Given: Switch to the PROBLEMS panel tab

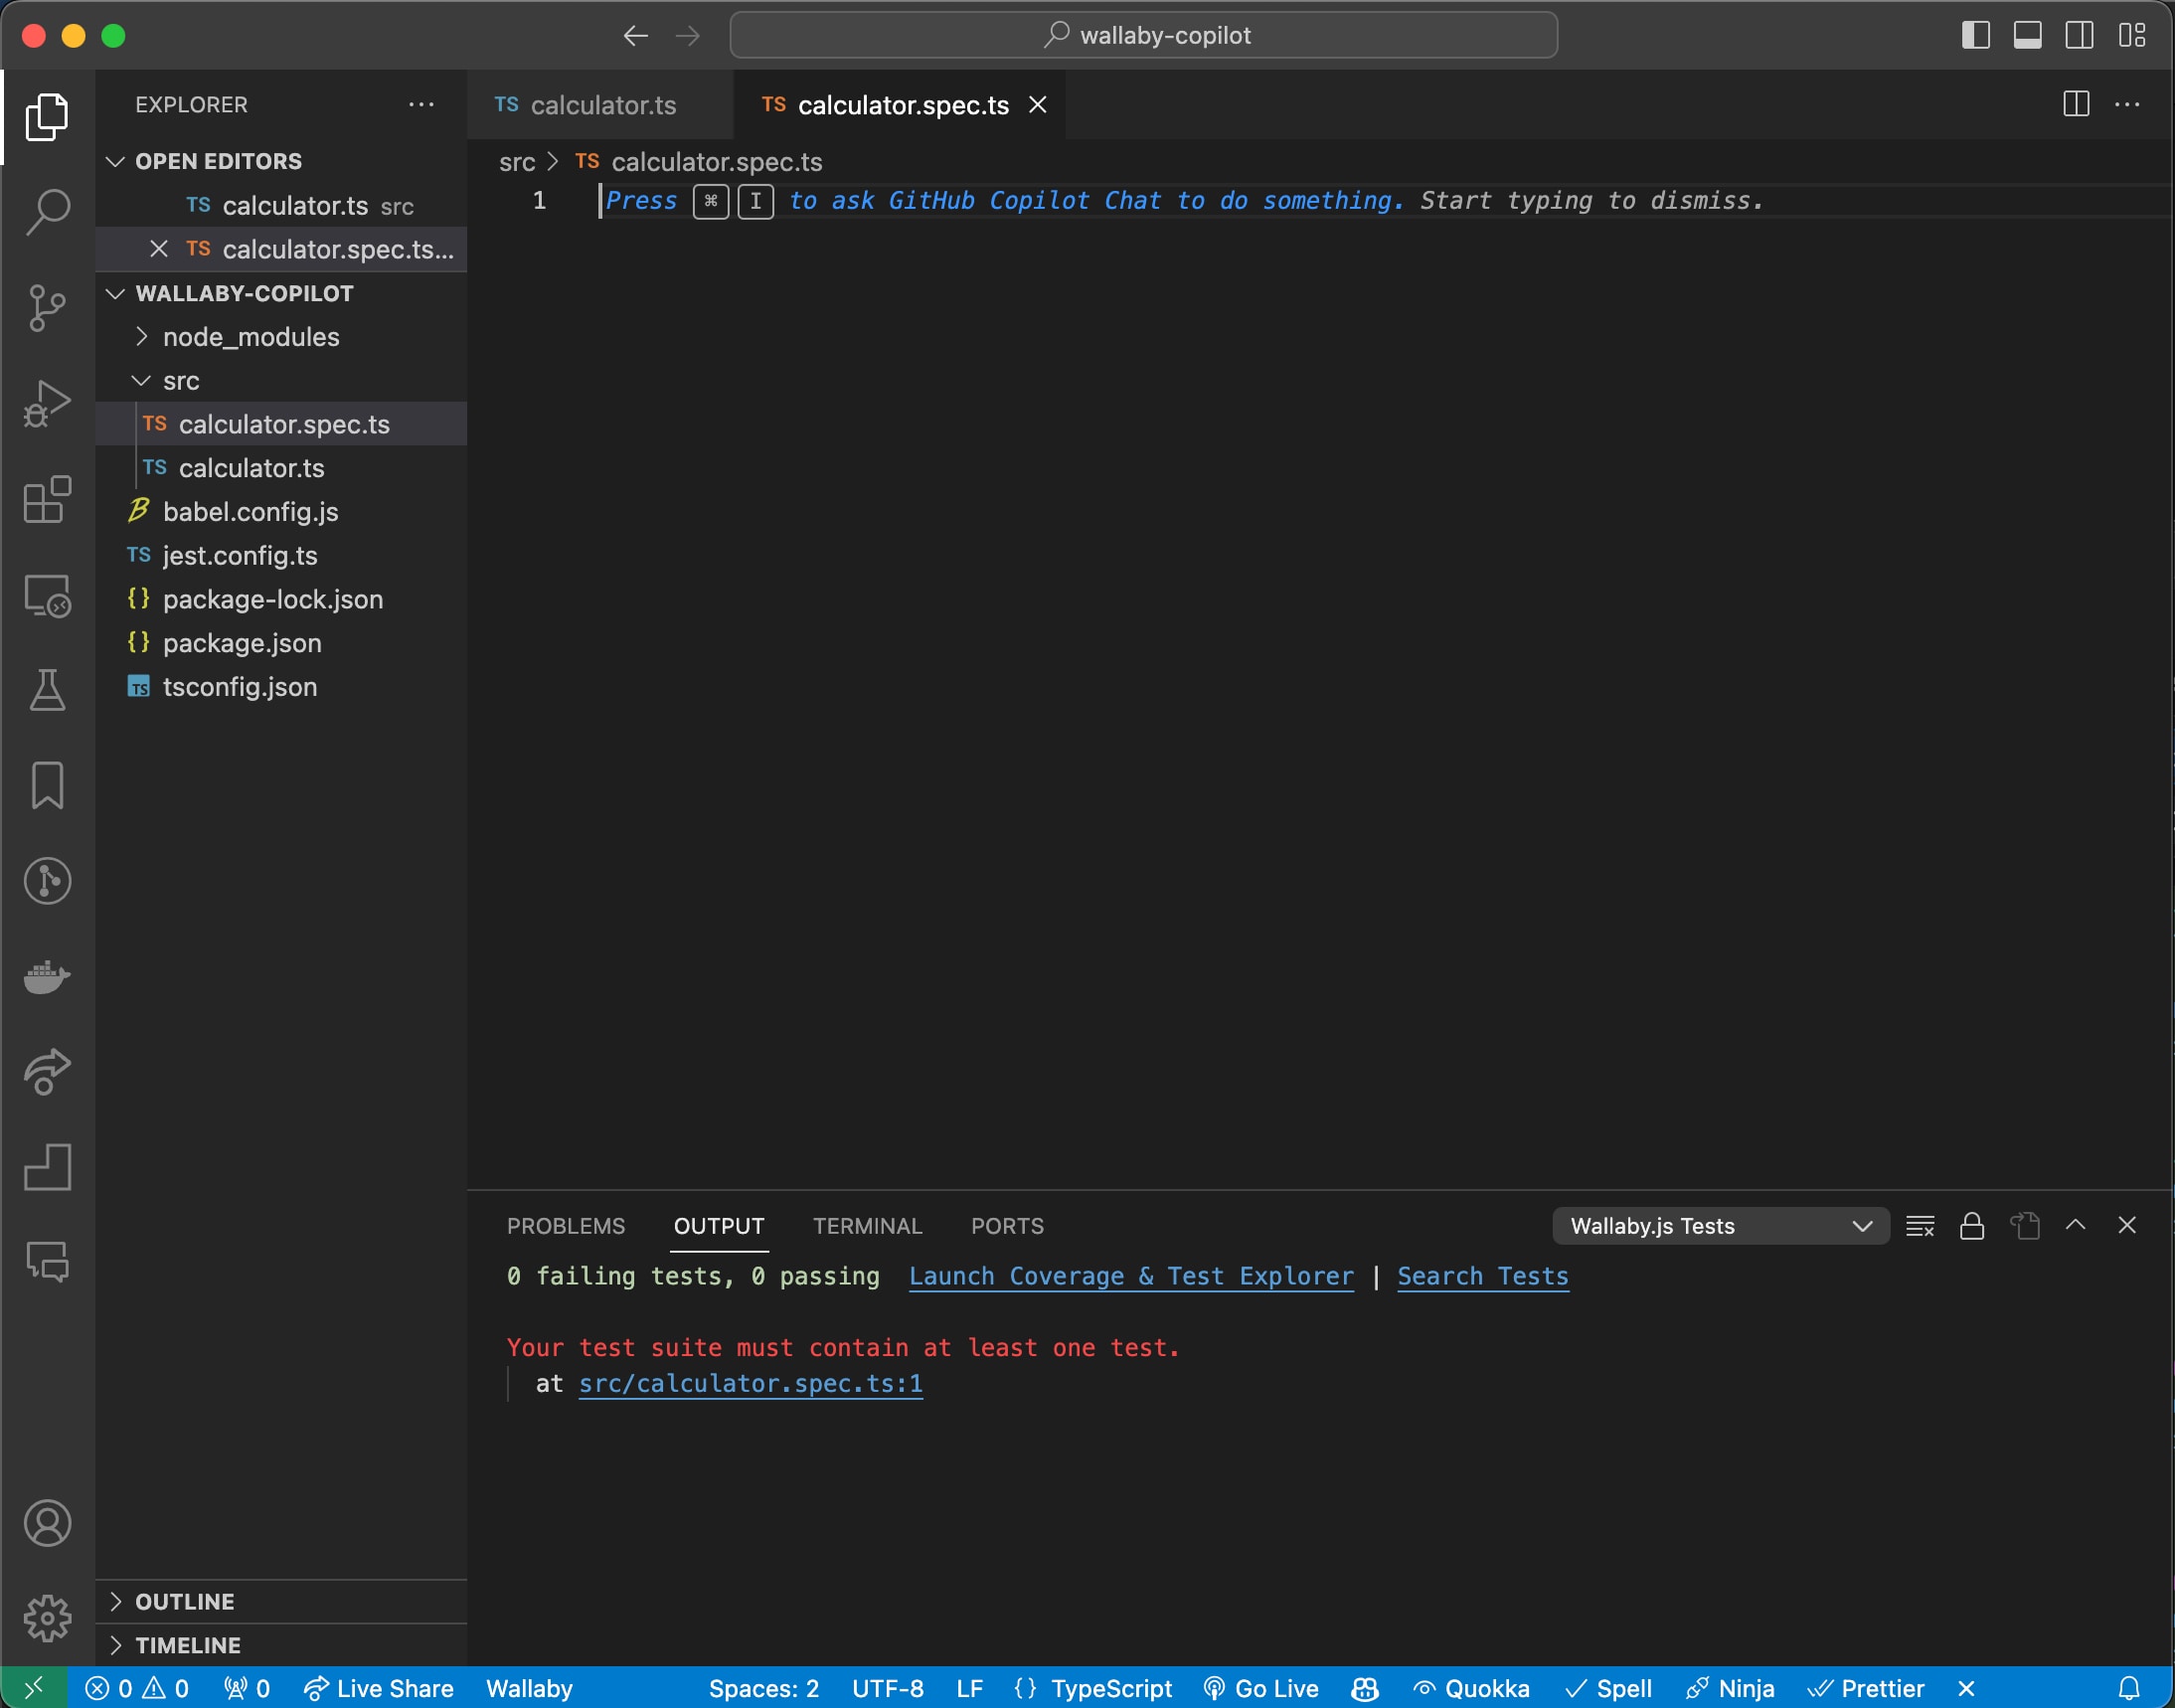Looking at the screenshot, I should pyautogui.click(x=566, y=1226).
